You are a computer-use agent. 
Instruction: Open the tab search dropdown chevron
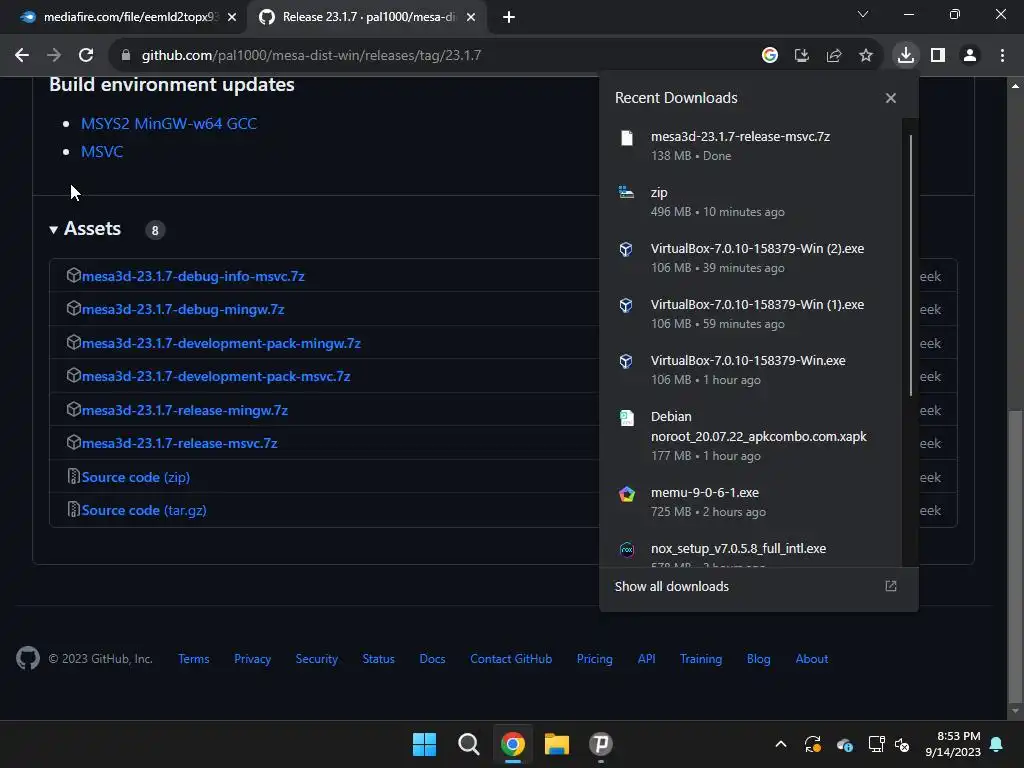863,14
